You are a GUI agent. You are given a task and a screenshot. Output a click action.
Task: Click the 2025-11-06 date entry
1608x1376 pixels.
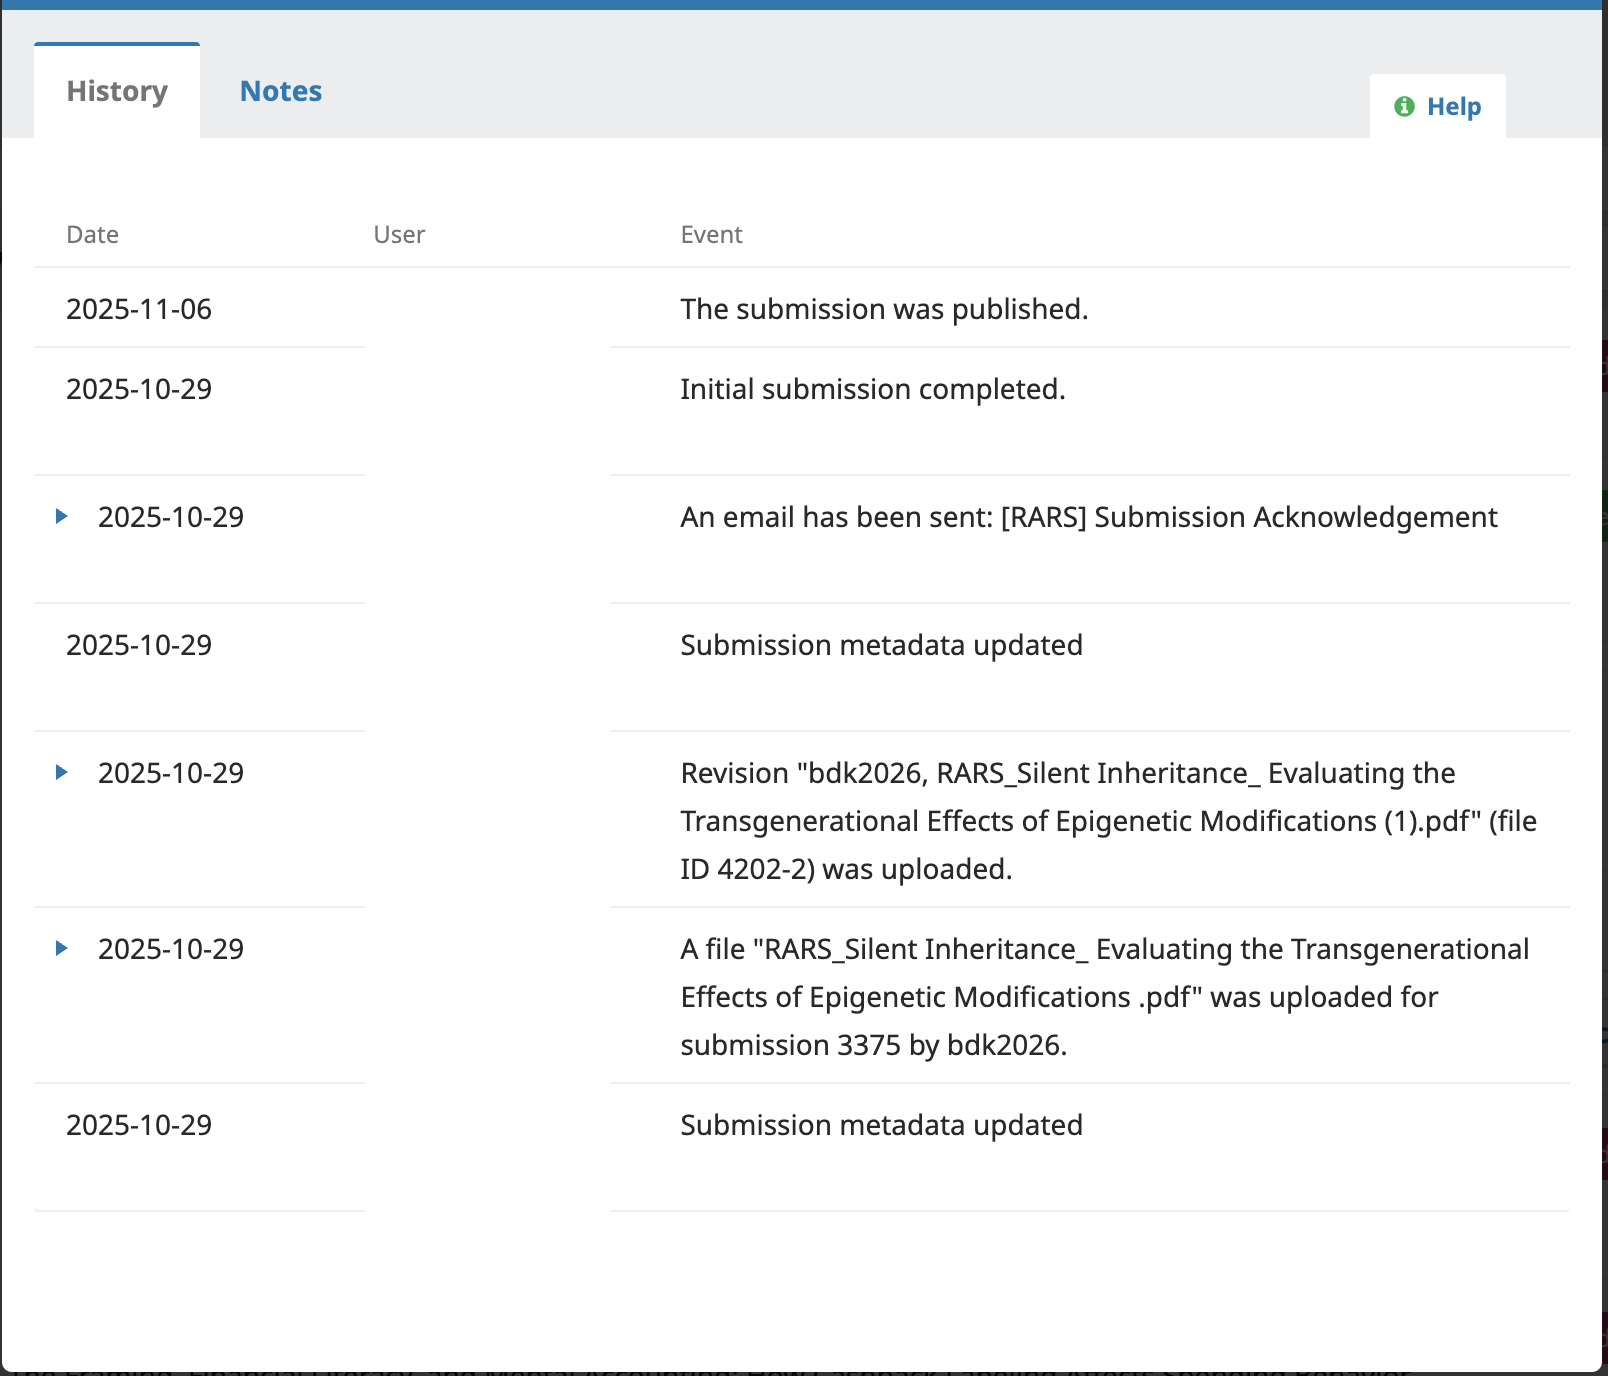[139, 309]
